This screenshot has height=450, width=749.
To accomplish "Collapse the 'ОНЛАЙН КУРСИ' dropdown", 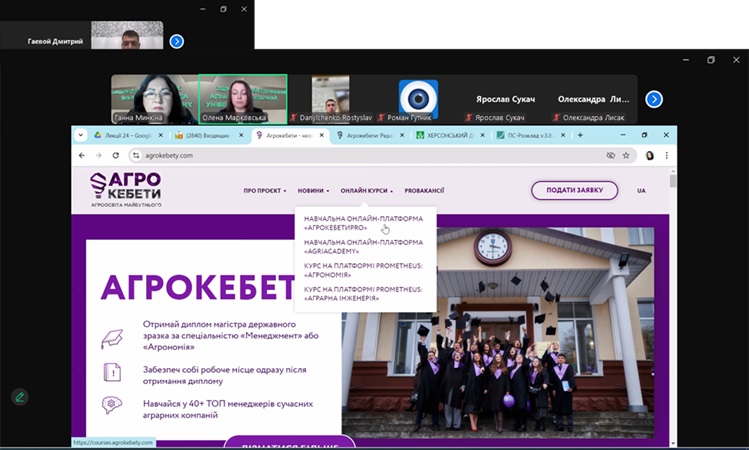I will pos(366,191).
